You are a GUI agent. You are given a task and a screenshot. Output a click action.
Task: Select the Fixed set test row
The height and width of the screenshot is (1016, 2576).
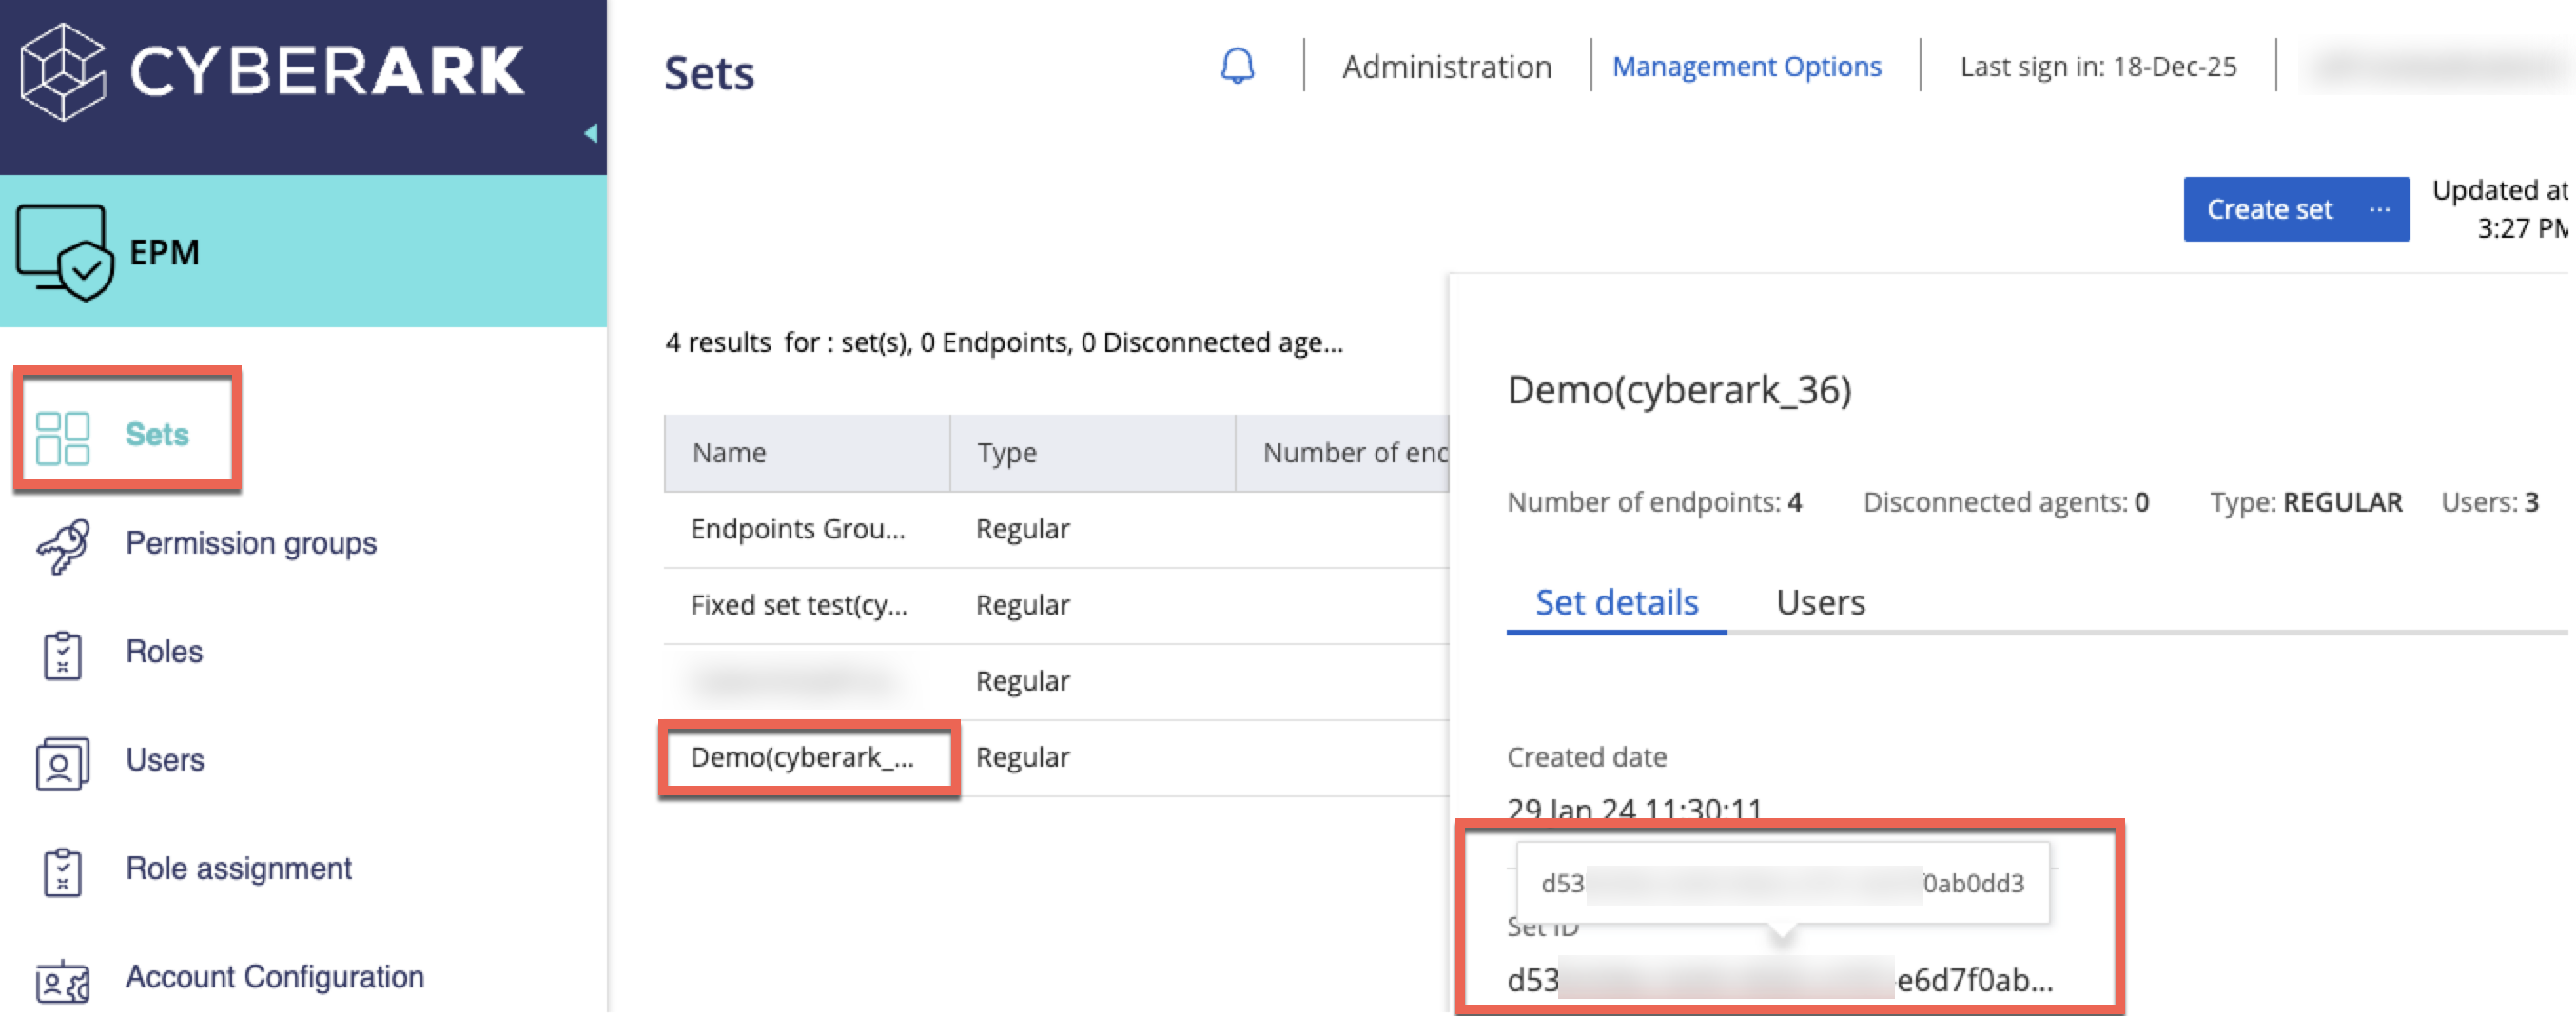[x=1056, y=606]
